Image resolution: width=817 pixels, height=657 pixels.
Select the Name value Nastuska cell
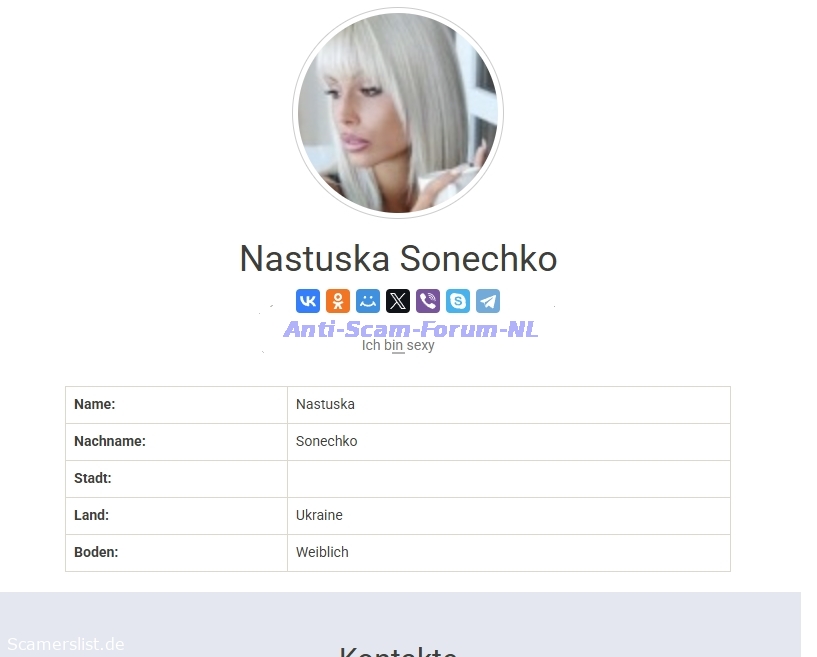pos(509,405)
